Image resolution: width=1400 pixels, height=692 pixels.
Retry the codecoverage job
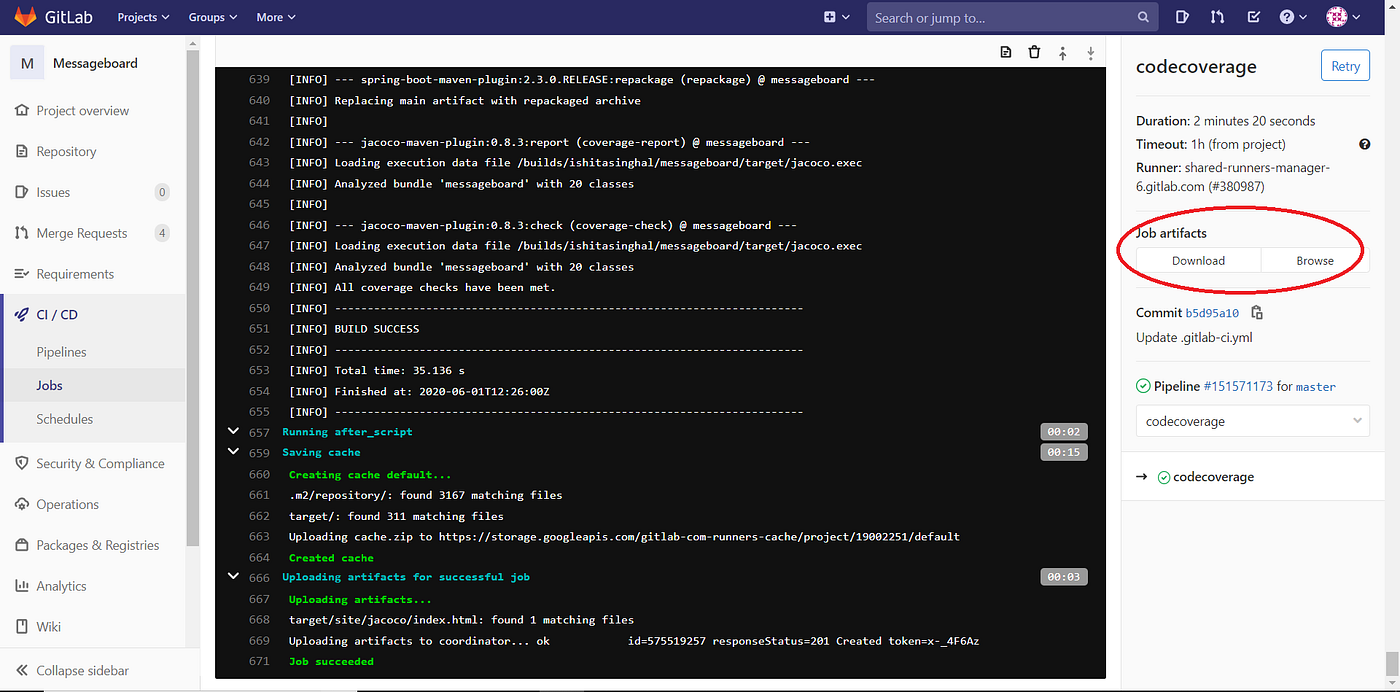tap(1344, 65)
